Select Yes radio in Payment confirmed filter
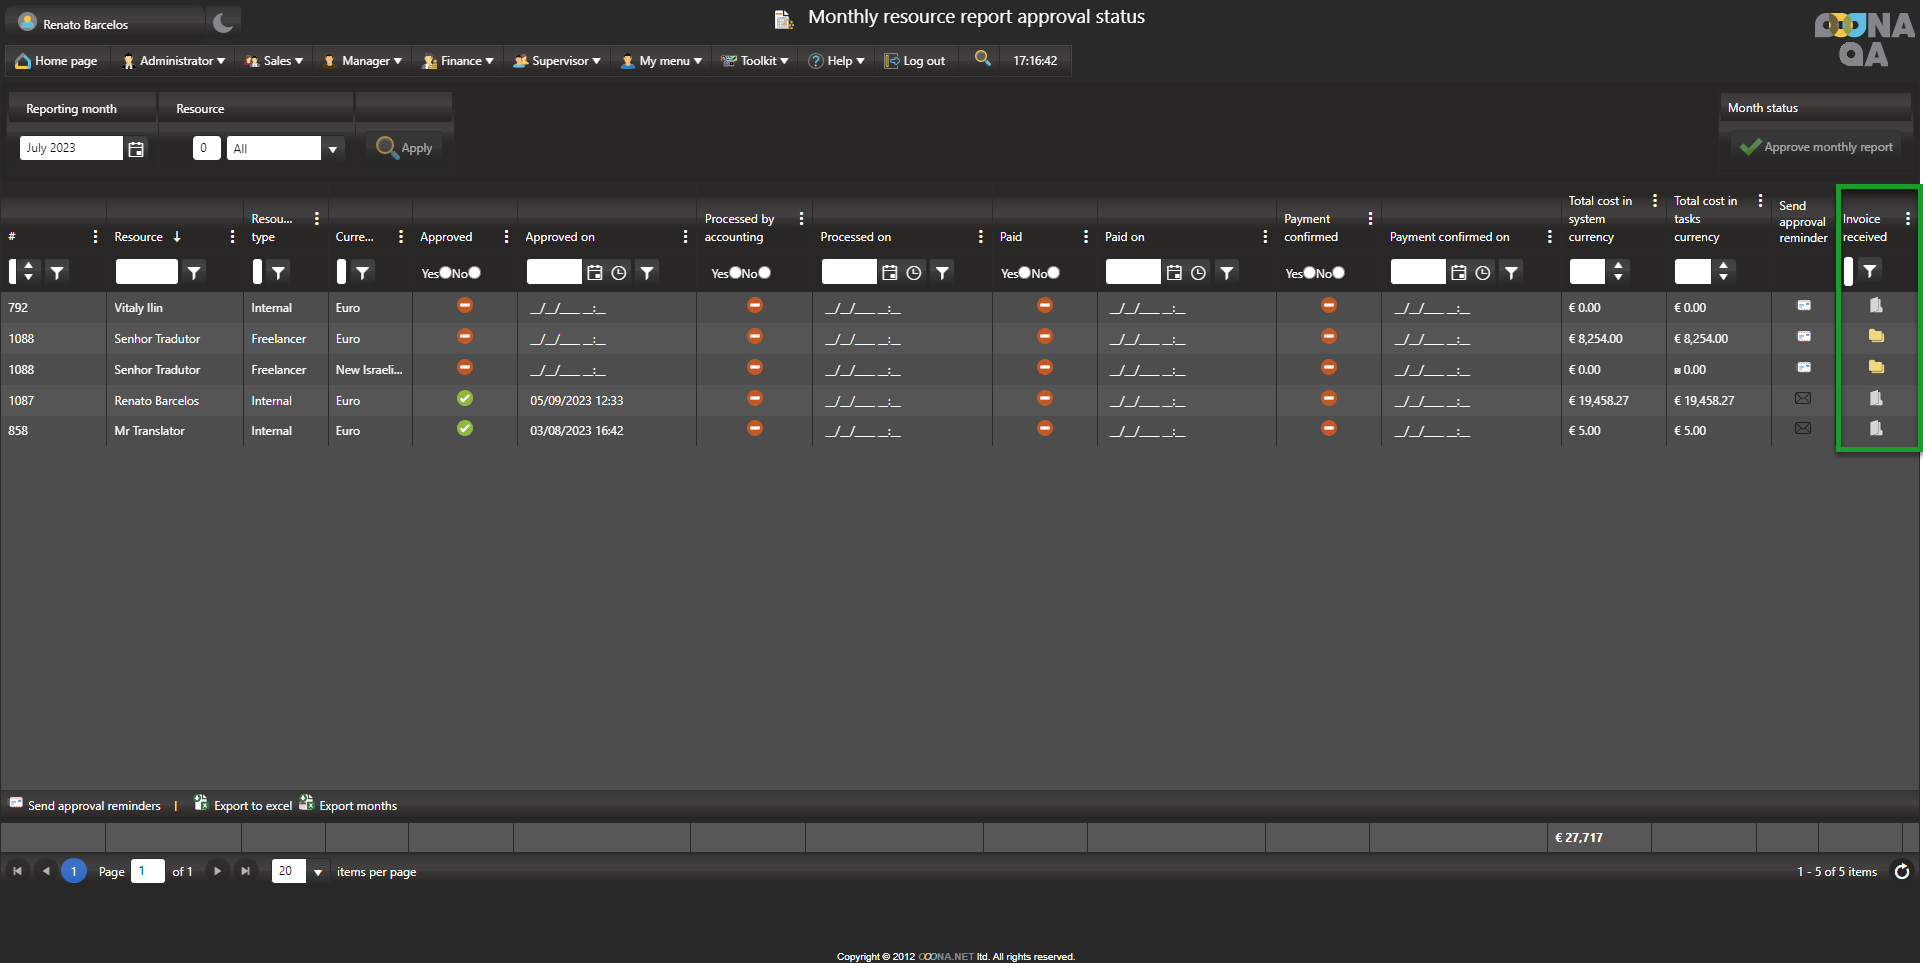 1310,273
